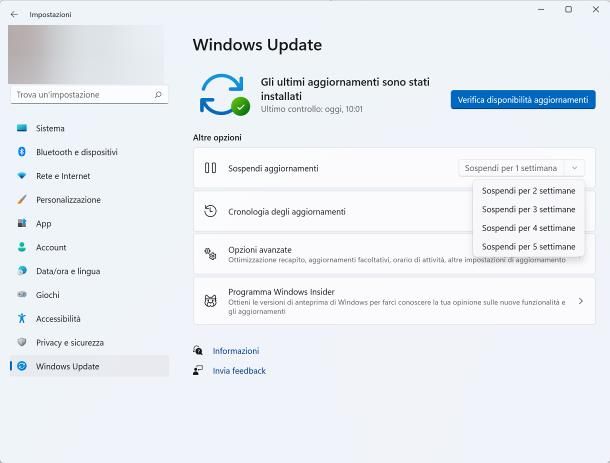Click Verifica disponibilità aggiornamenti button
Image resolution: width=610 pixels, height=463 pixels.
click(523, 100)
